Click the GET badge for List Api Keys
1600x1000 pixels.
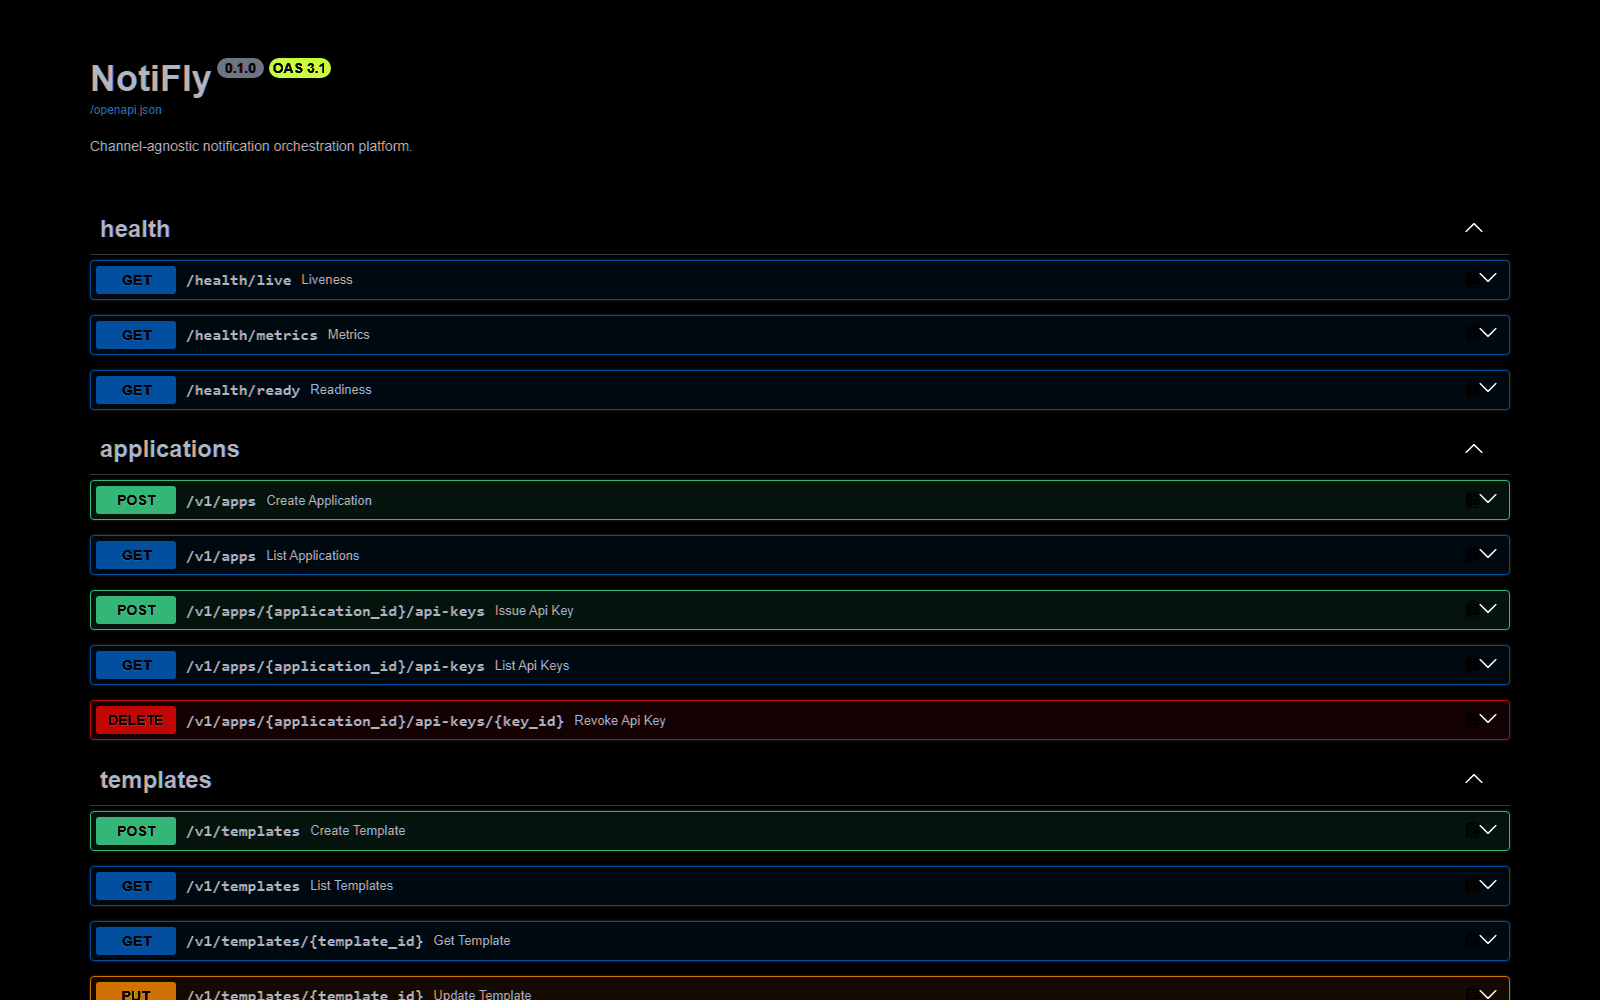[x=136, y=665]
